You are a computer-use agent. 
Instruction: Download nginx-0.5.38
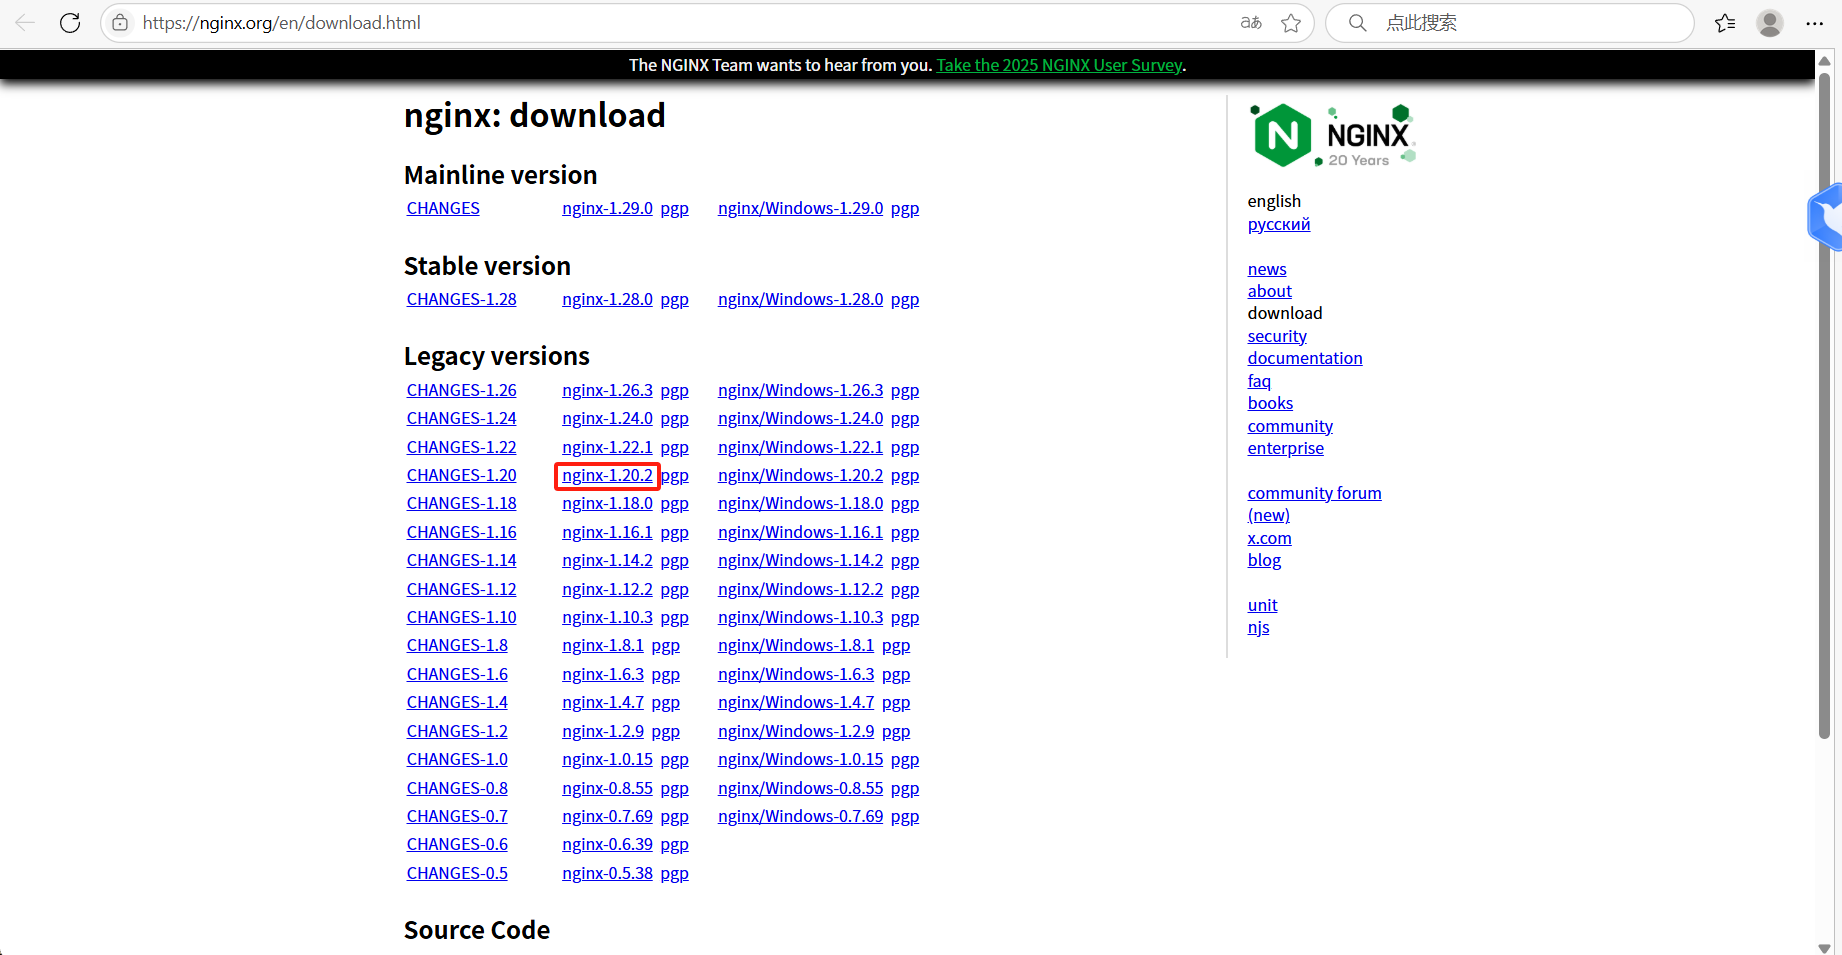607,873
